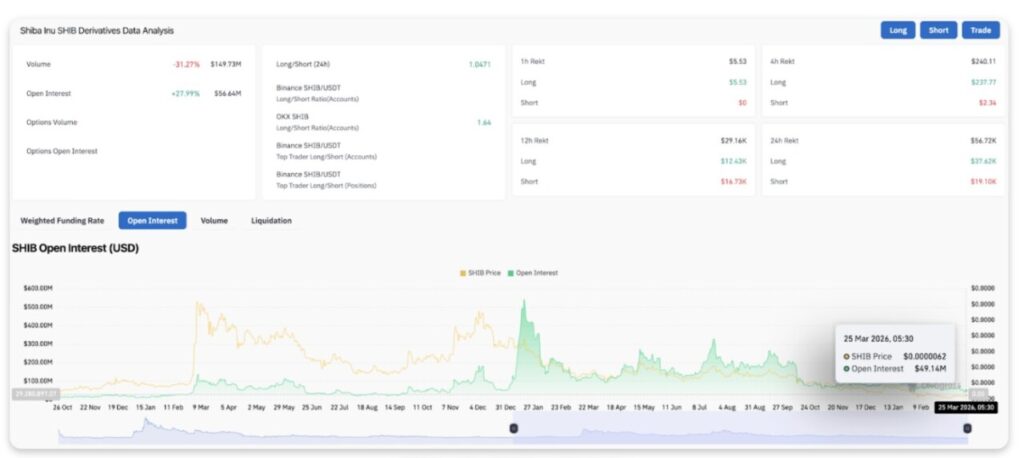
Task: Click the Long button
Action: 898,30
